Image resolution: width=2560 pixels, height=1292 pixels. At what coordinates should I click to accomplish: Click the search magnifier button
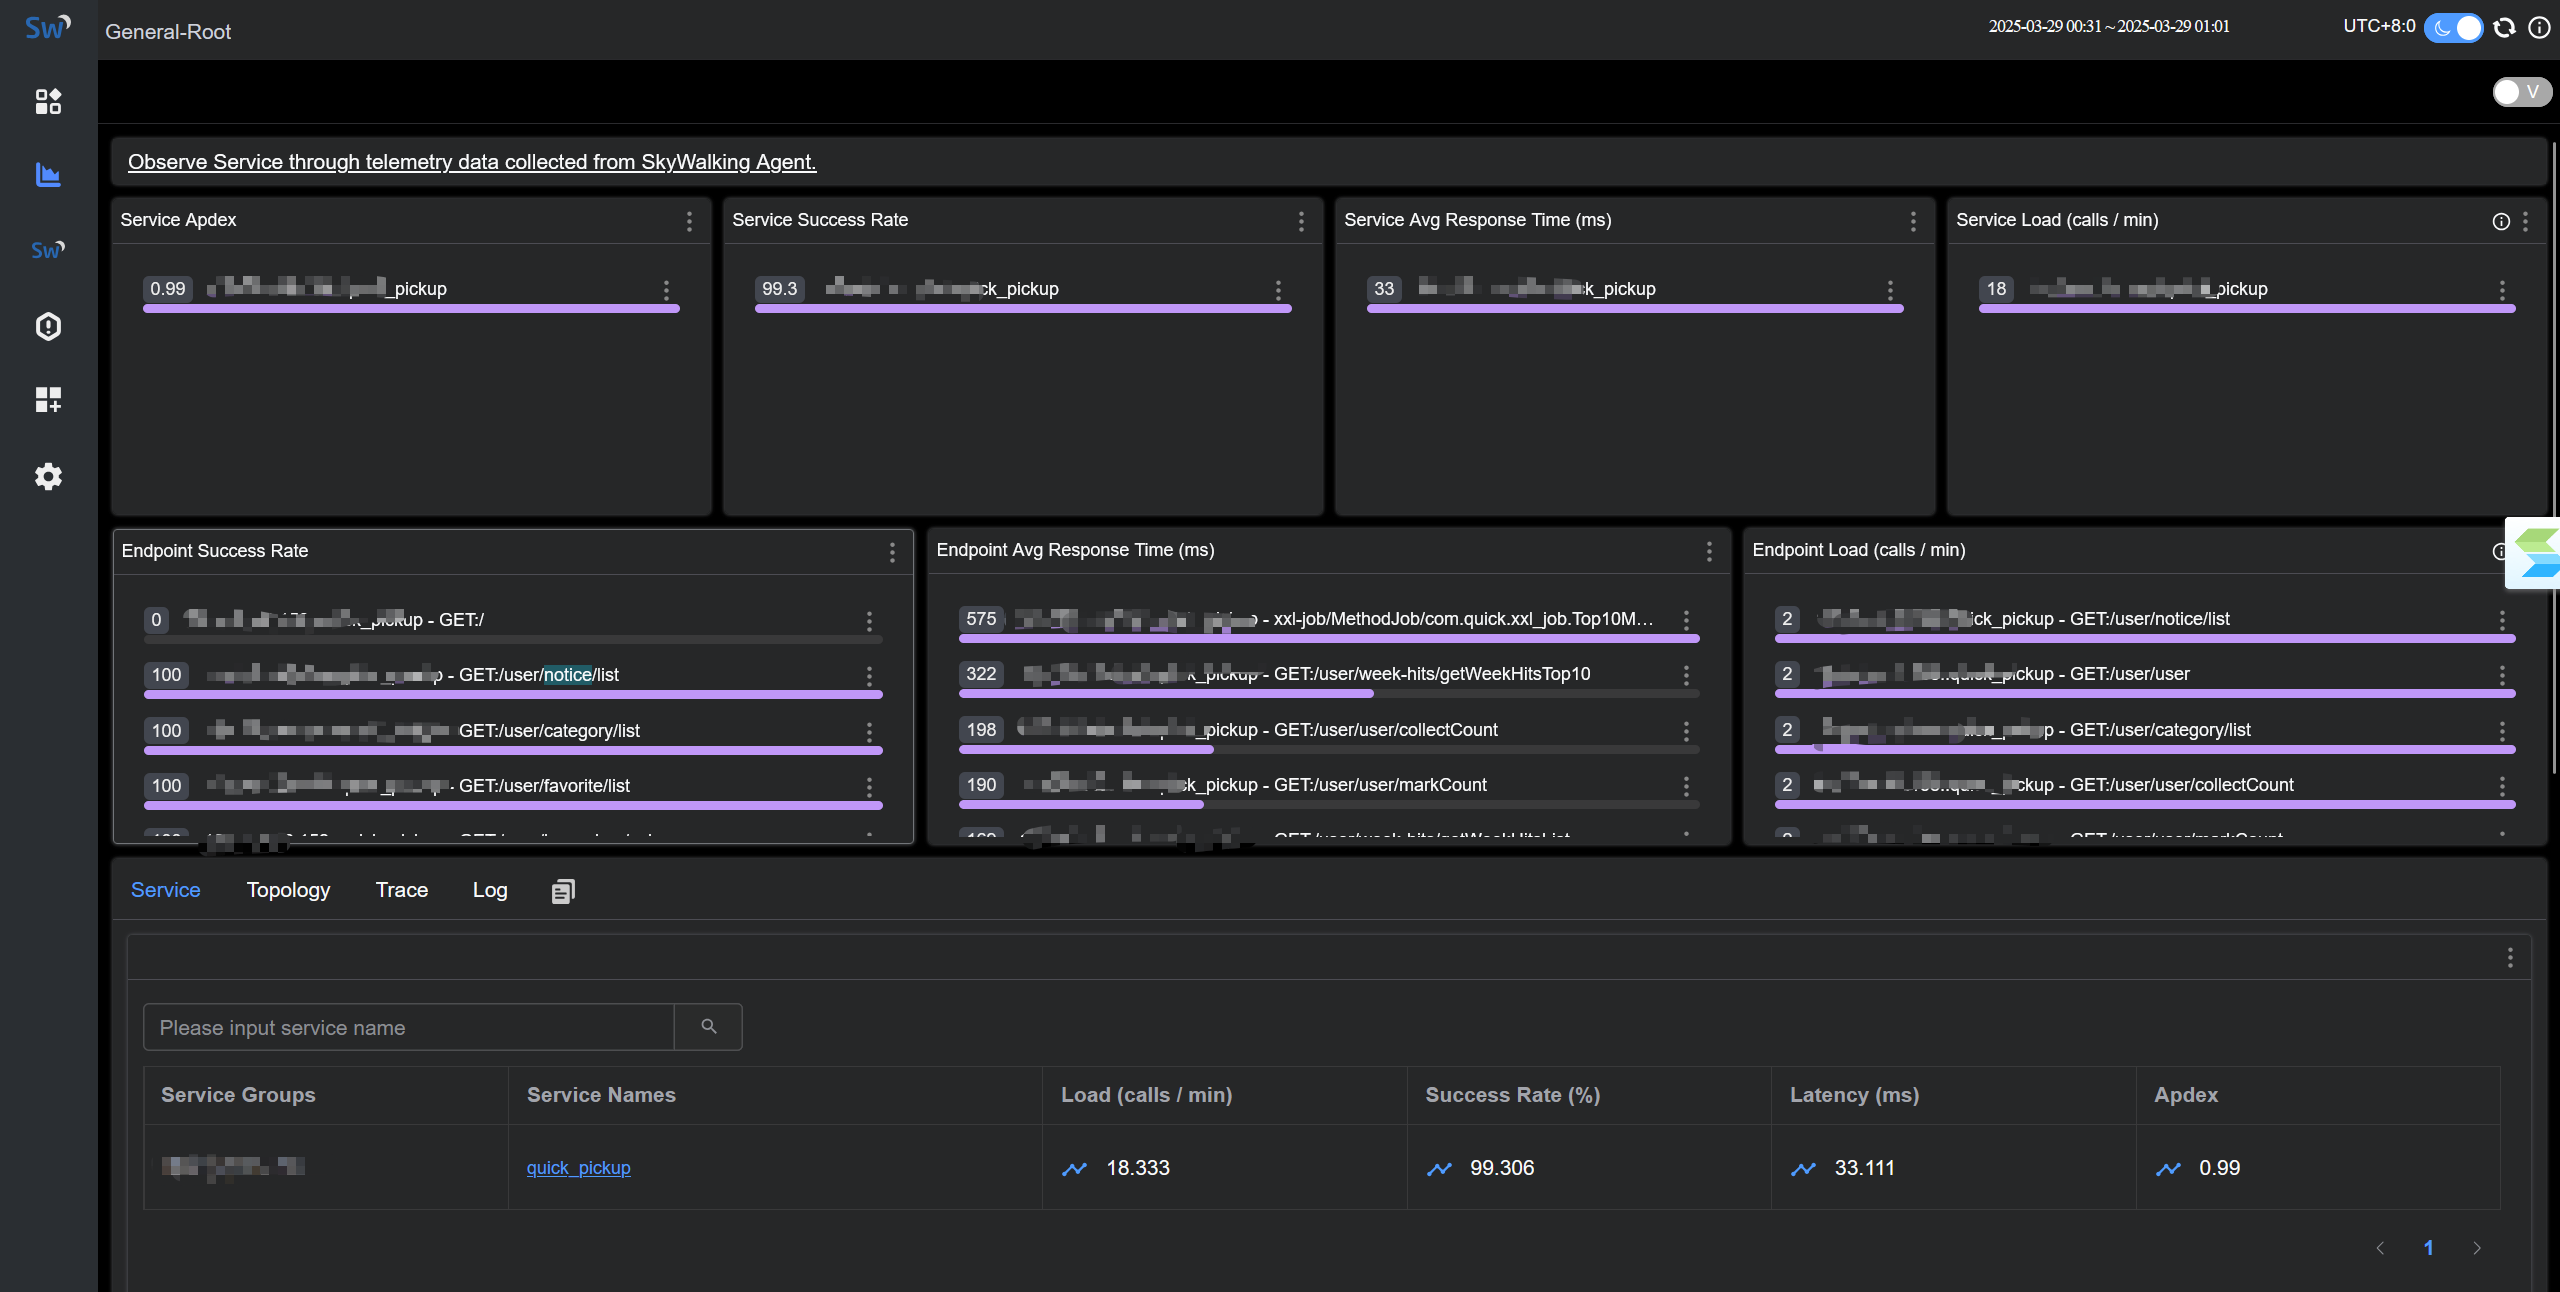pos(708,1027)
